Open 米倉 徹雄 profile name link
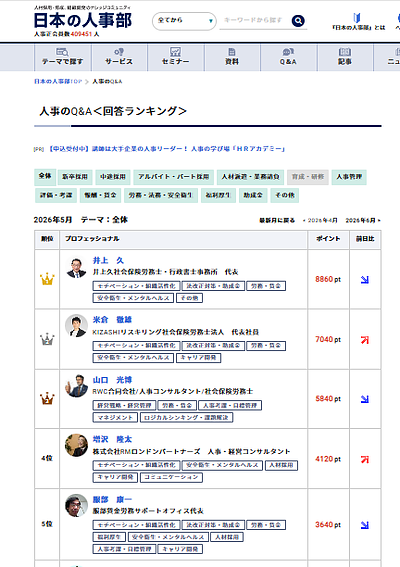Image resolution: width=400 pixels, height=567 pixels. pyautogui.click(x=112, y=320)
